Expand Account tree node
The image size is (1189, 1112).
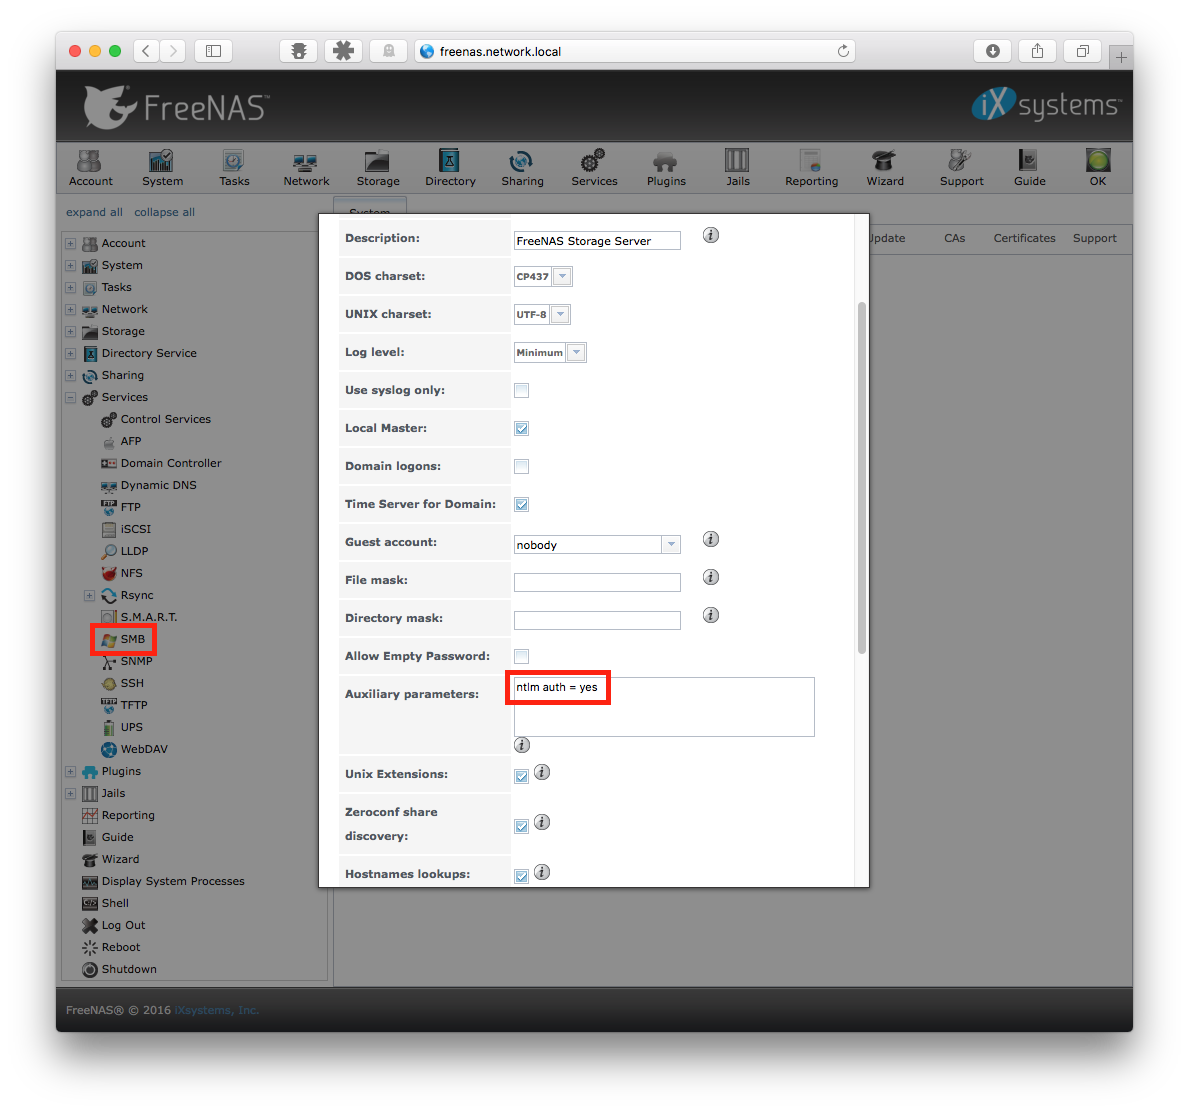point(71,243)
